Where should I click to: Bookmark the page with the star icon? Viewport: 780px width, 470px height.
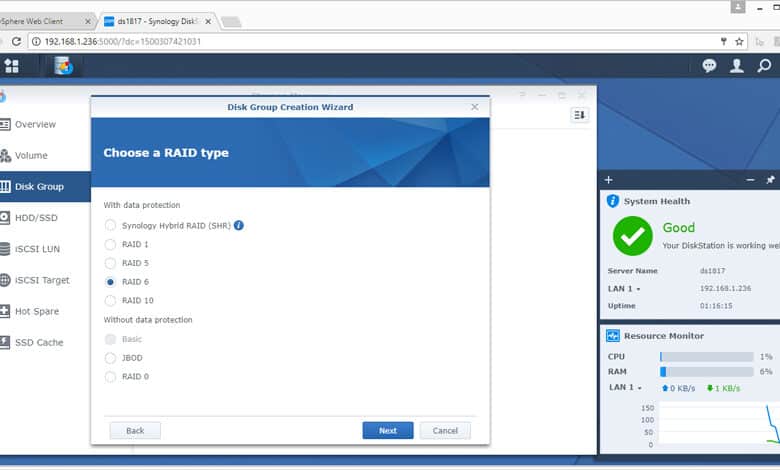point(739,42)
